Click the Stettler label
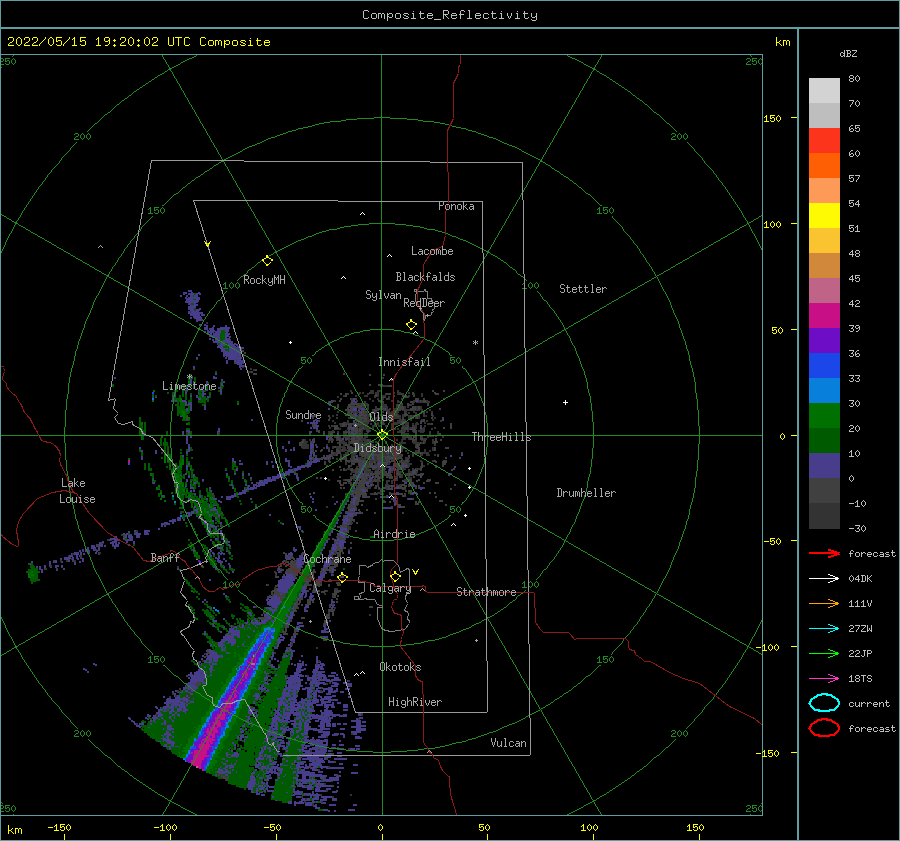Screen dimensions: 900x841 pos(583,289)
